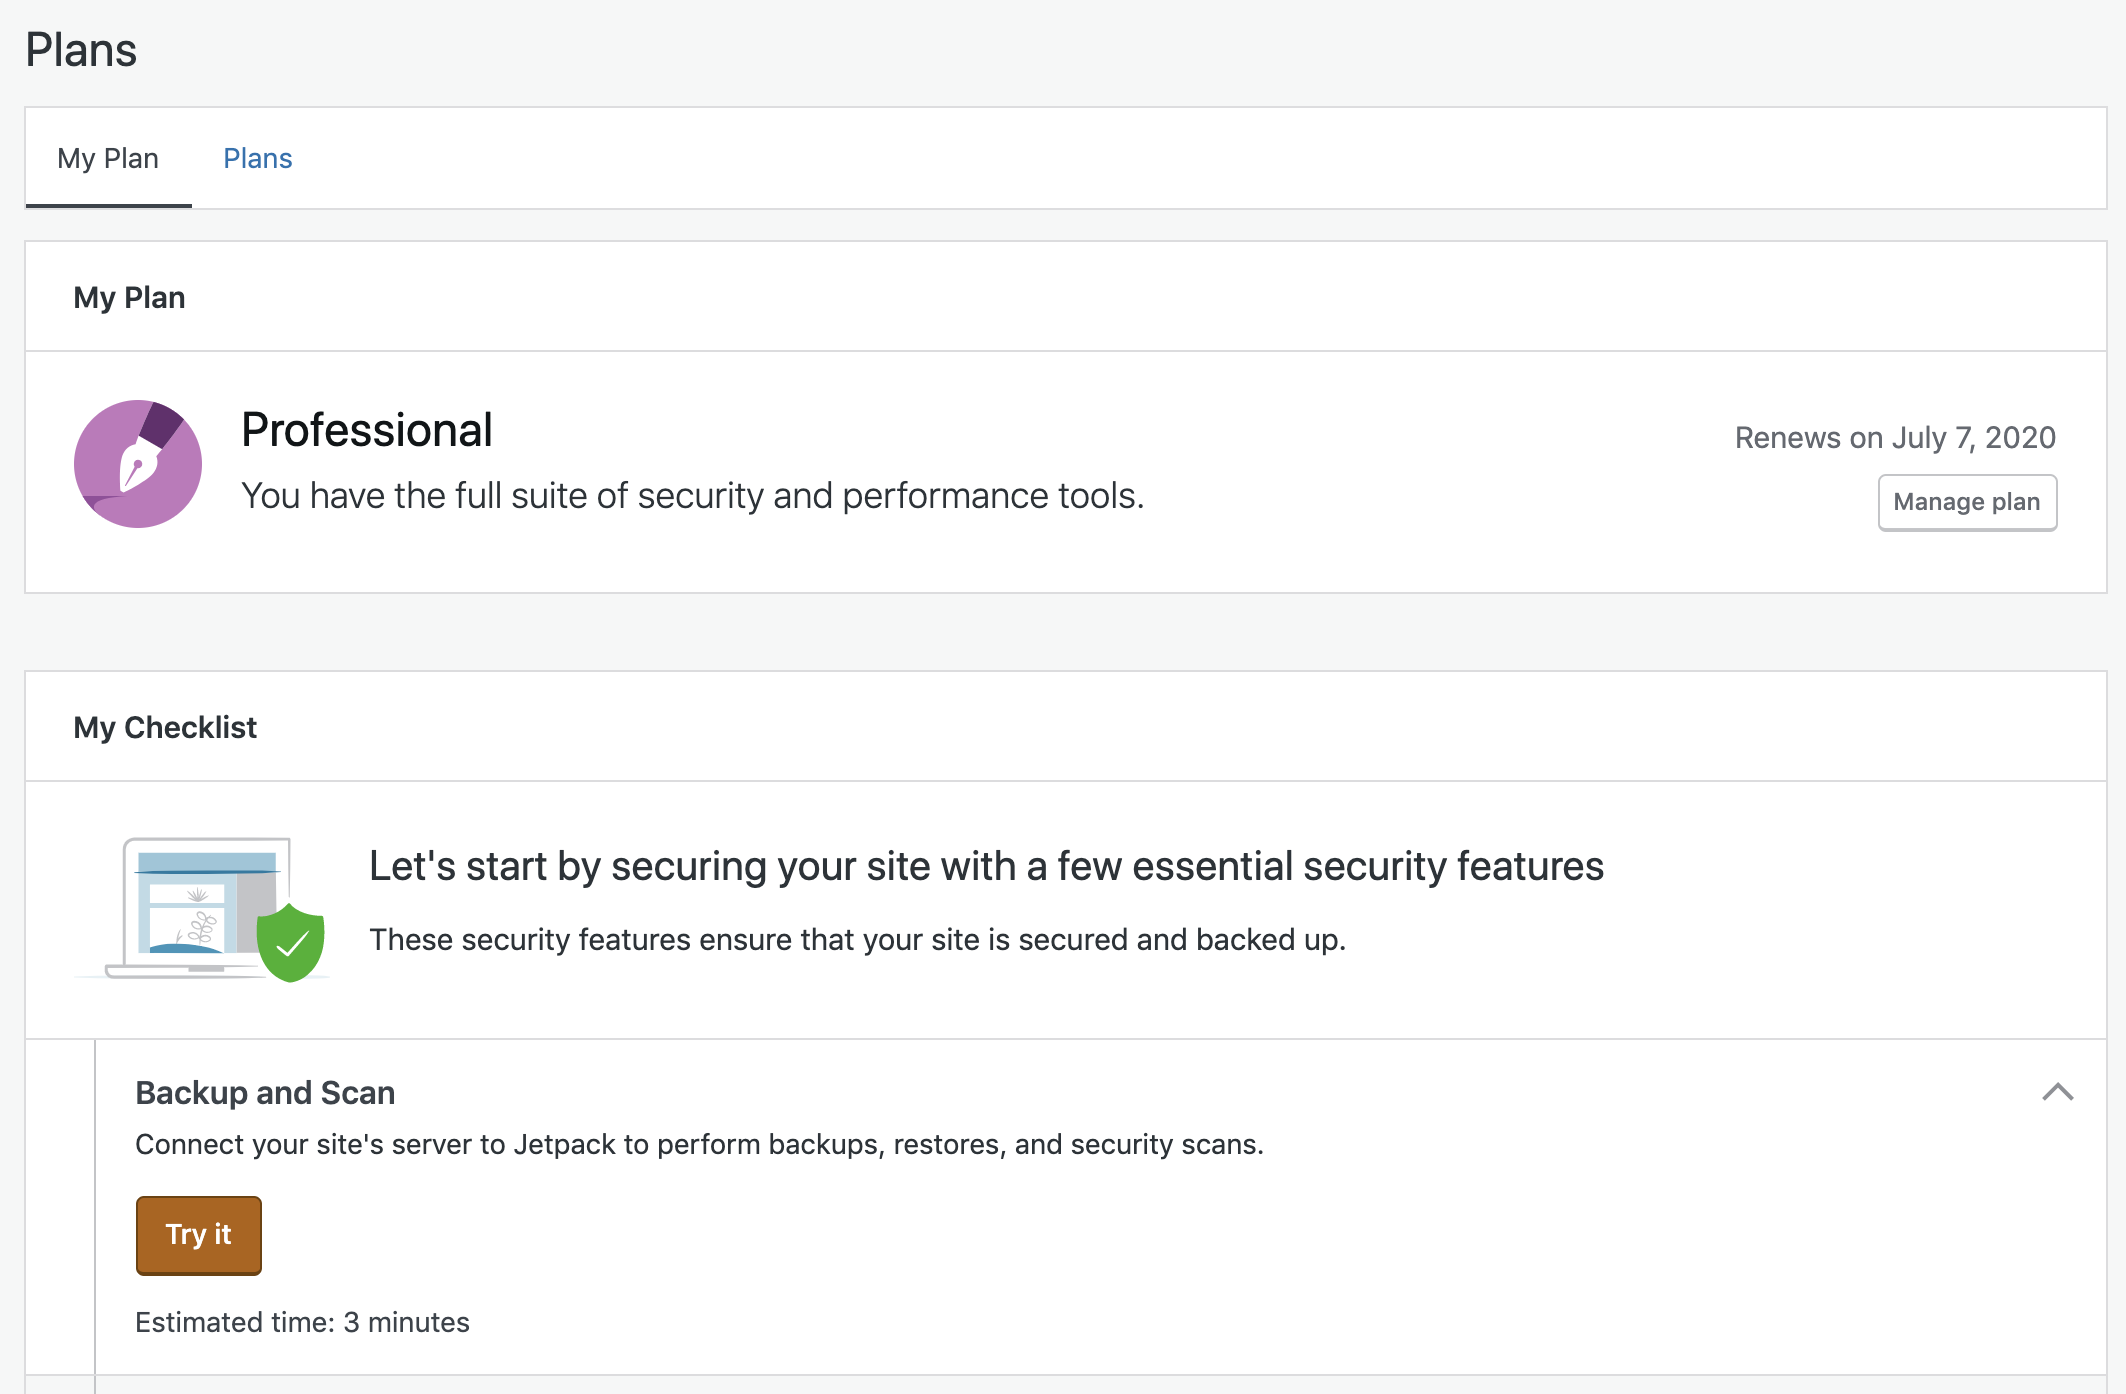The width and height of the screenshot is (2126, 1394).
Task: Click the Backup and Scan title
Action: pyautogui.click(x=265, y=1092)
